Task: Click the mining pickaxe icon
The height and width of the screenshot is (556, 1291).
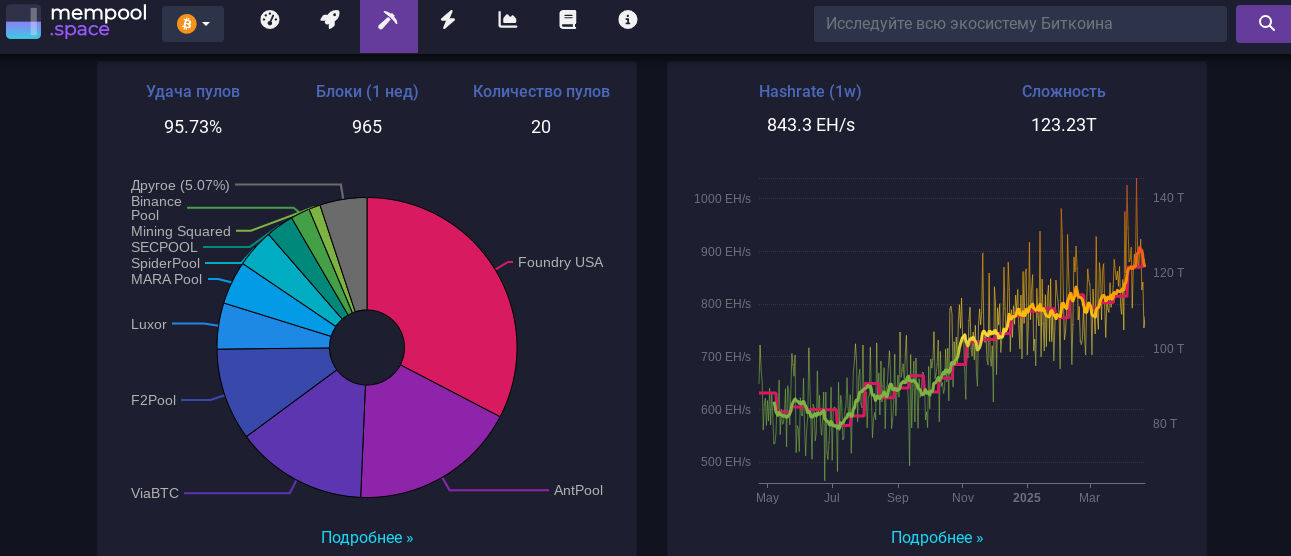Action: point(388,21)
